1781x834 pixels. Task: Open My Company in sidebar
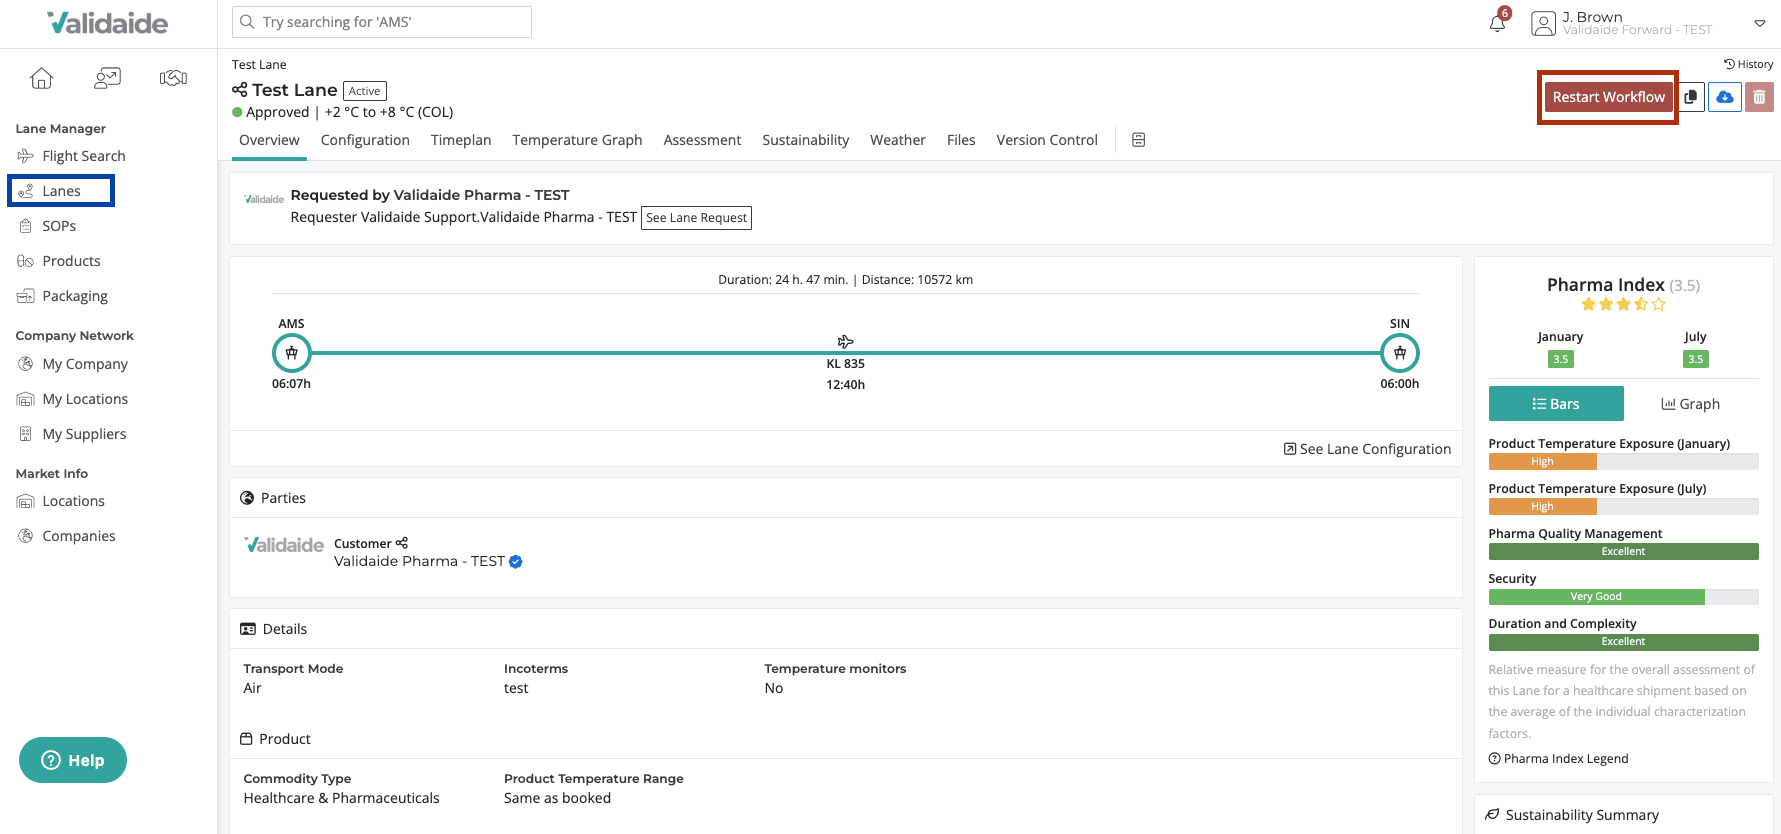[x=72, y=364]
